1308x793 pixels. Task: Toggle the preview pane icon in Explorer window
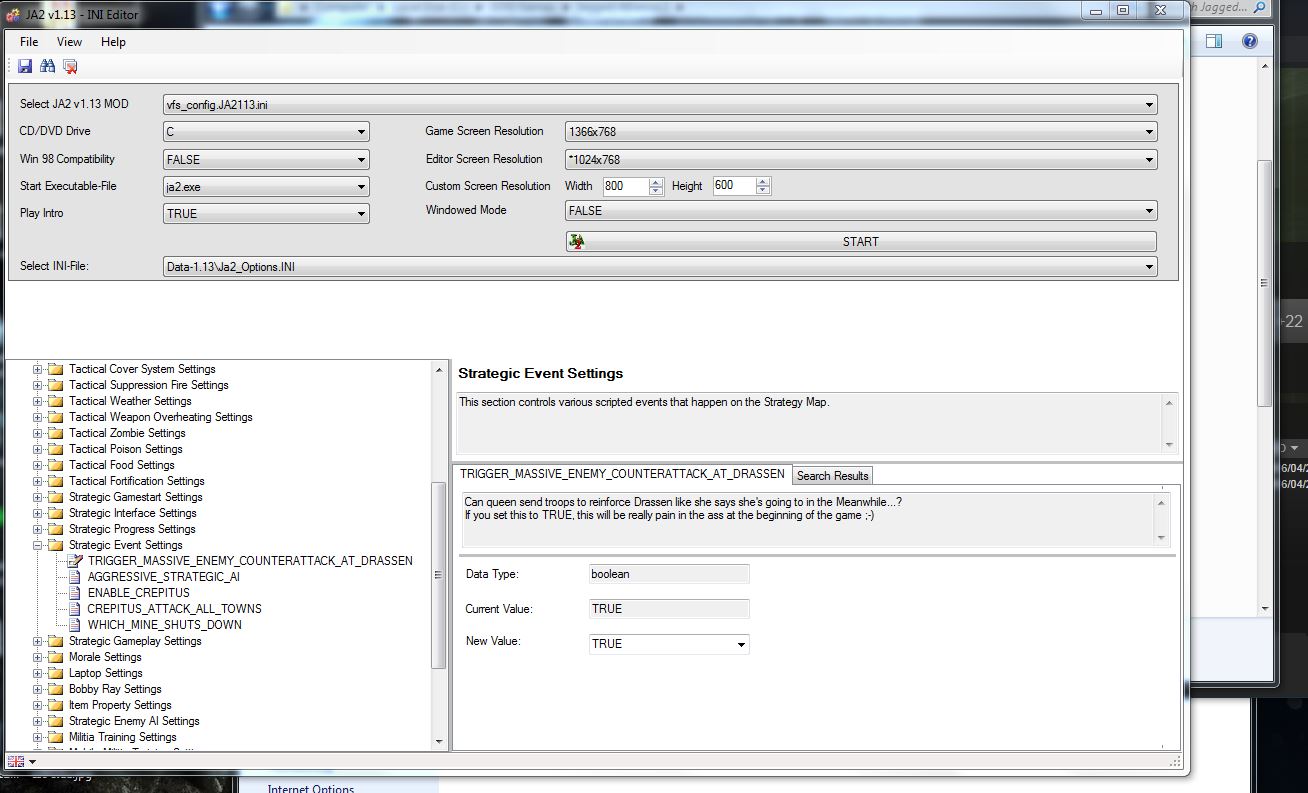click(1213, 41)
